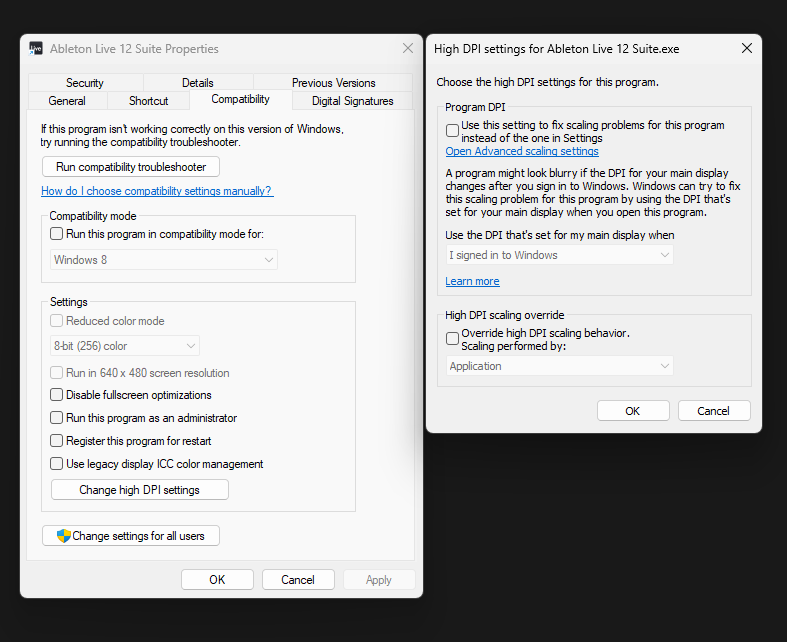Enable Register this program for restart
The image size is (787, 642).
[57, 441]
